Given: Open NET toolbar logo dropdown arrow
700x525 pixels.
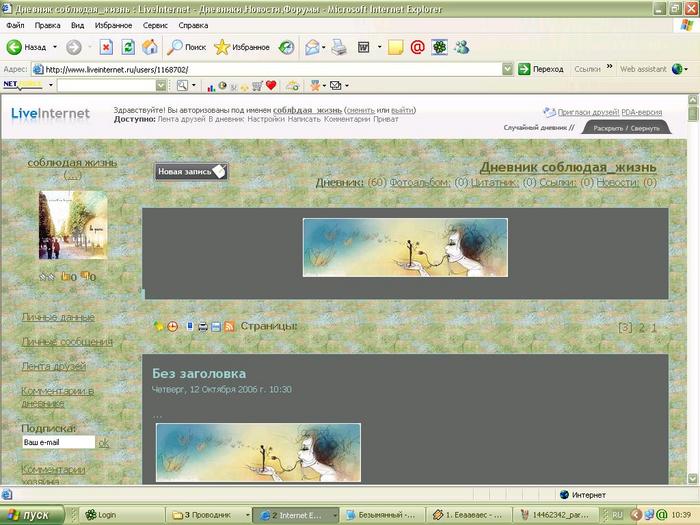Looking at the screenshot, I should click(51, 85).
